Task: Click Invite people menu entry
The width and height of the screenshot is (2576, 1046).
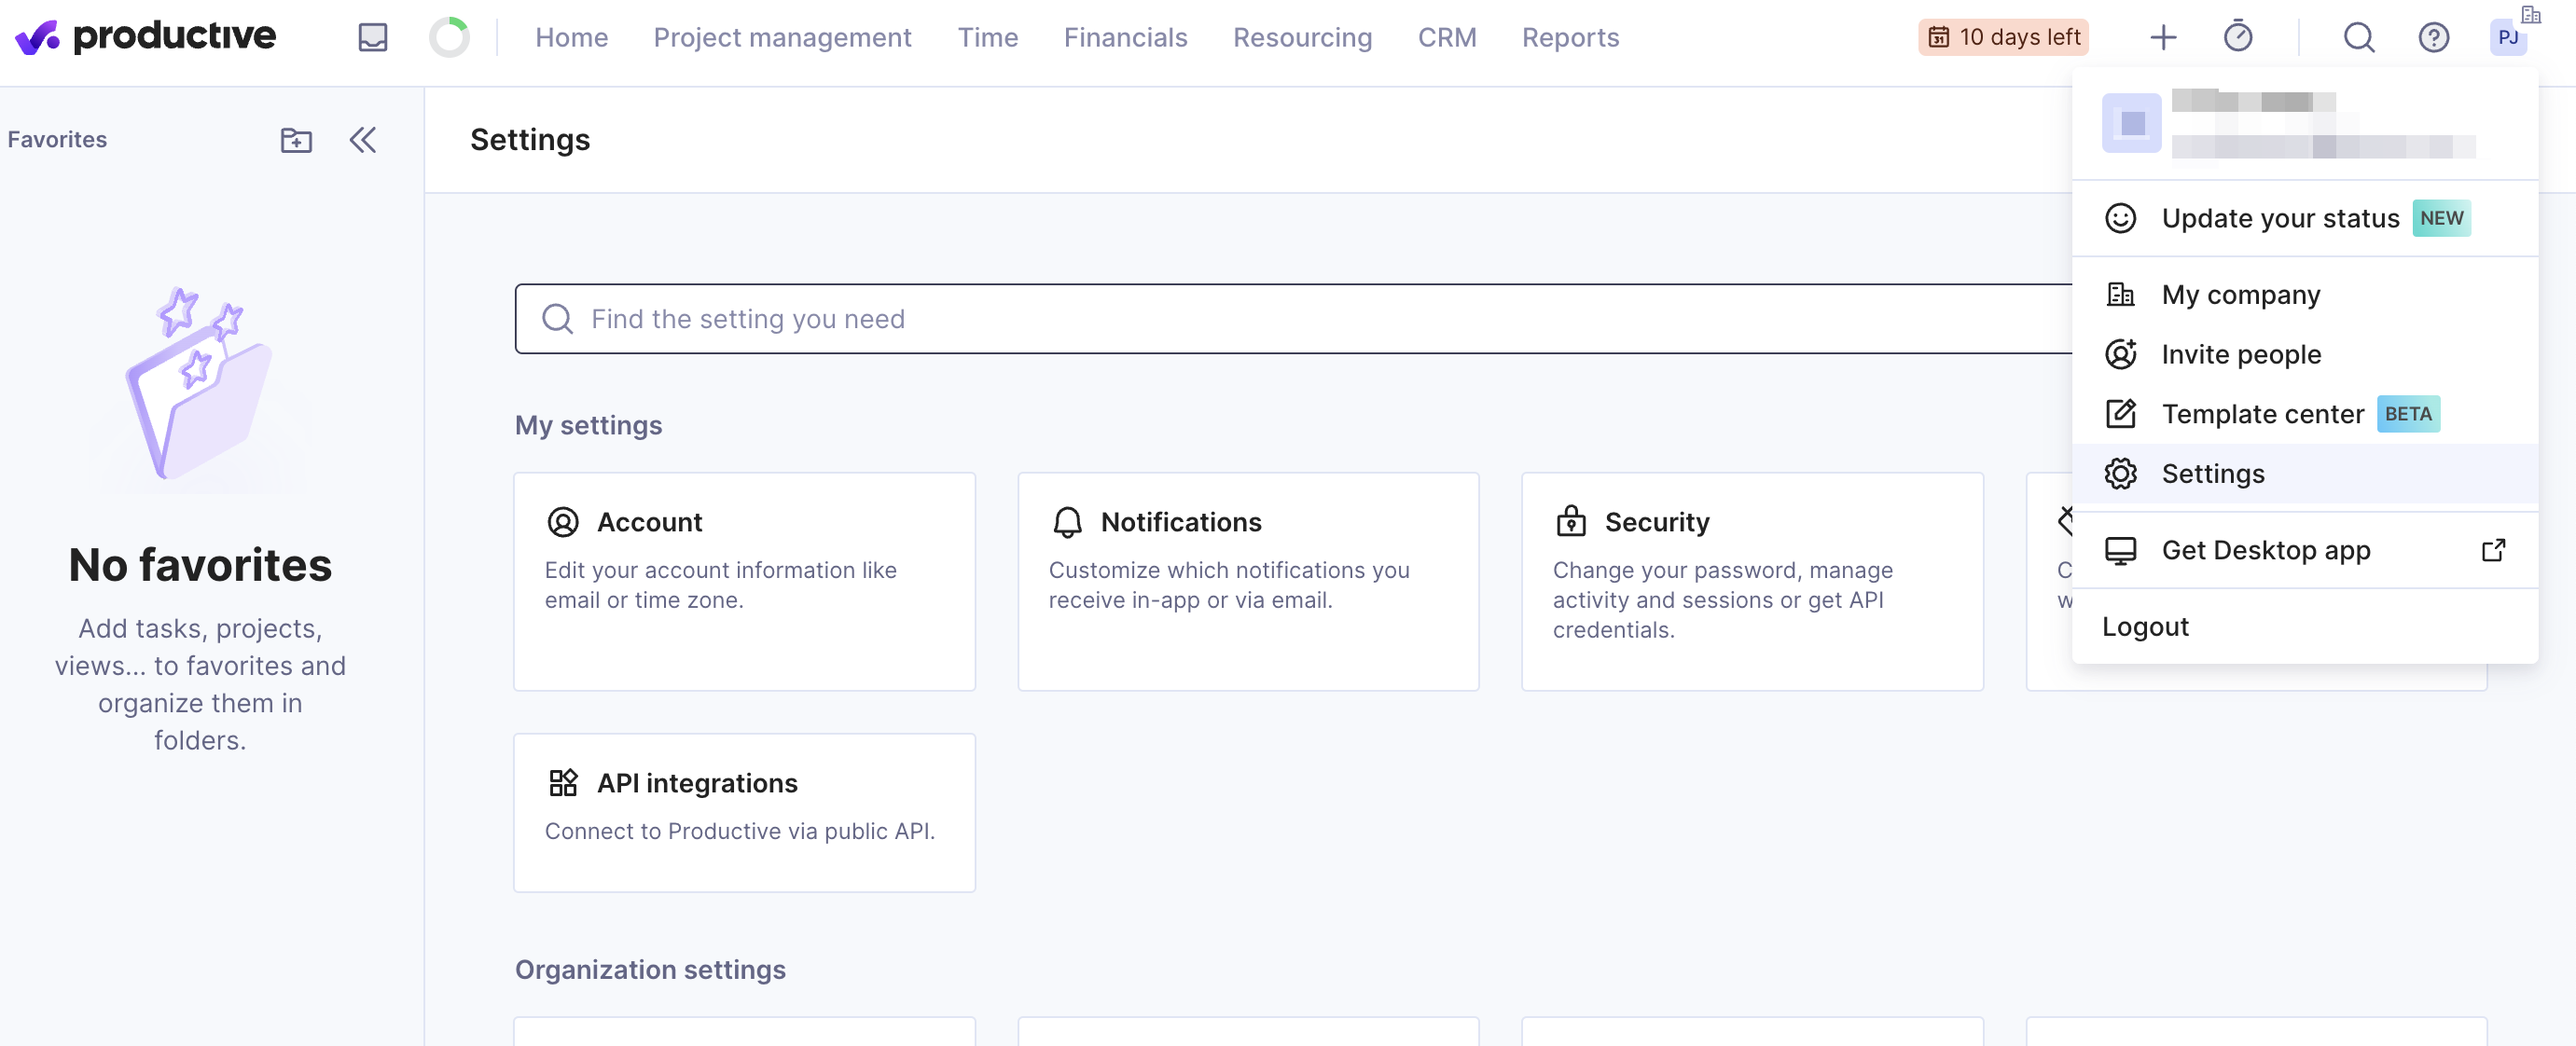Action: (2240, 354)
